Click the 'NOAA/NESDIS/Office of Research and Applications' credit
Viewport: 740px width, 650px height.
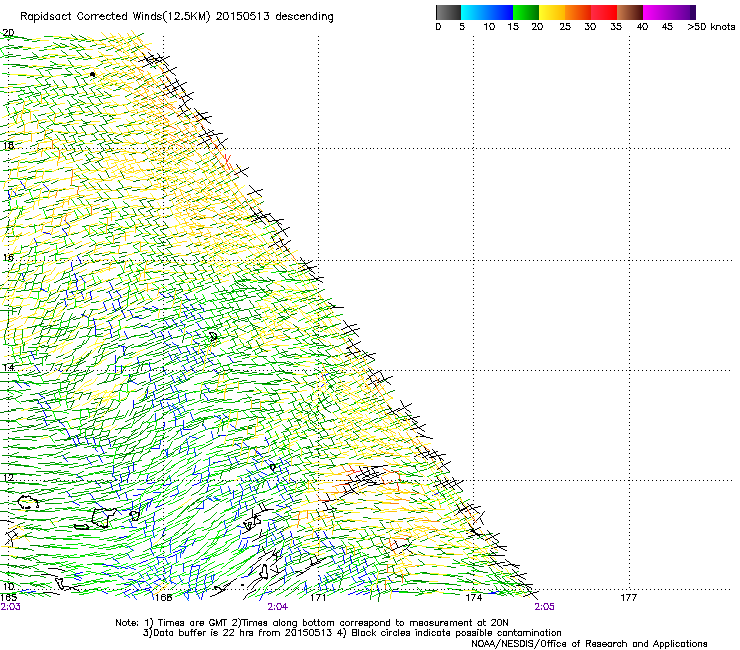[x=589, y=644]
